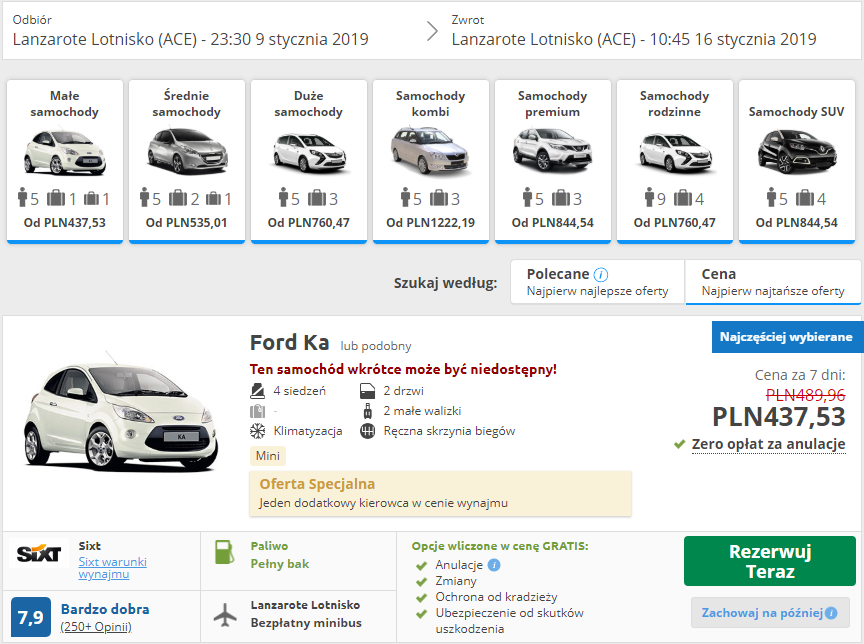Screen dimensions: 864x644
Task: Click the snowflake Klimatyzacja icon
Action: (257, 431)
